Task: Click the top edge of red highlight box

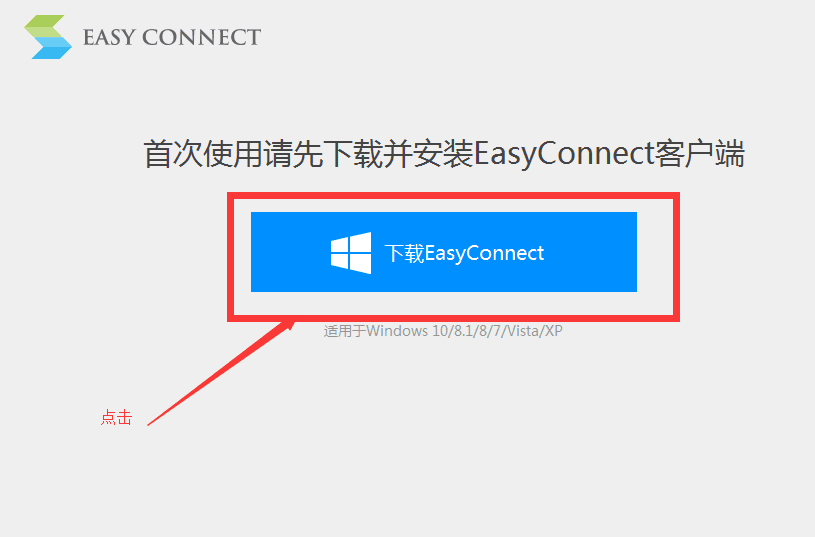Action: [x=453, y=195]
